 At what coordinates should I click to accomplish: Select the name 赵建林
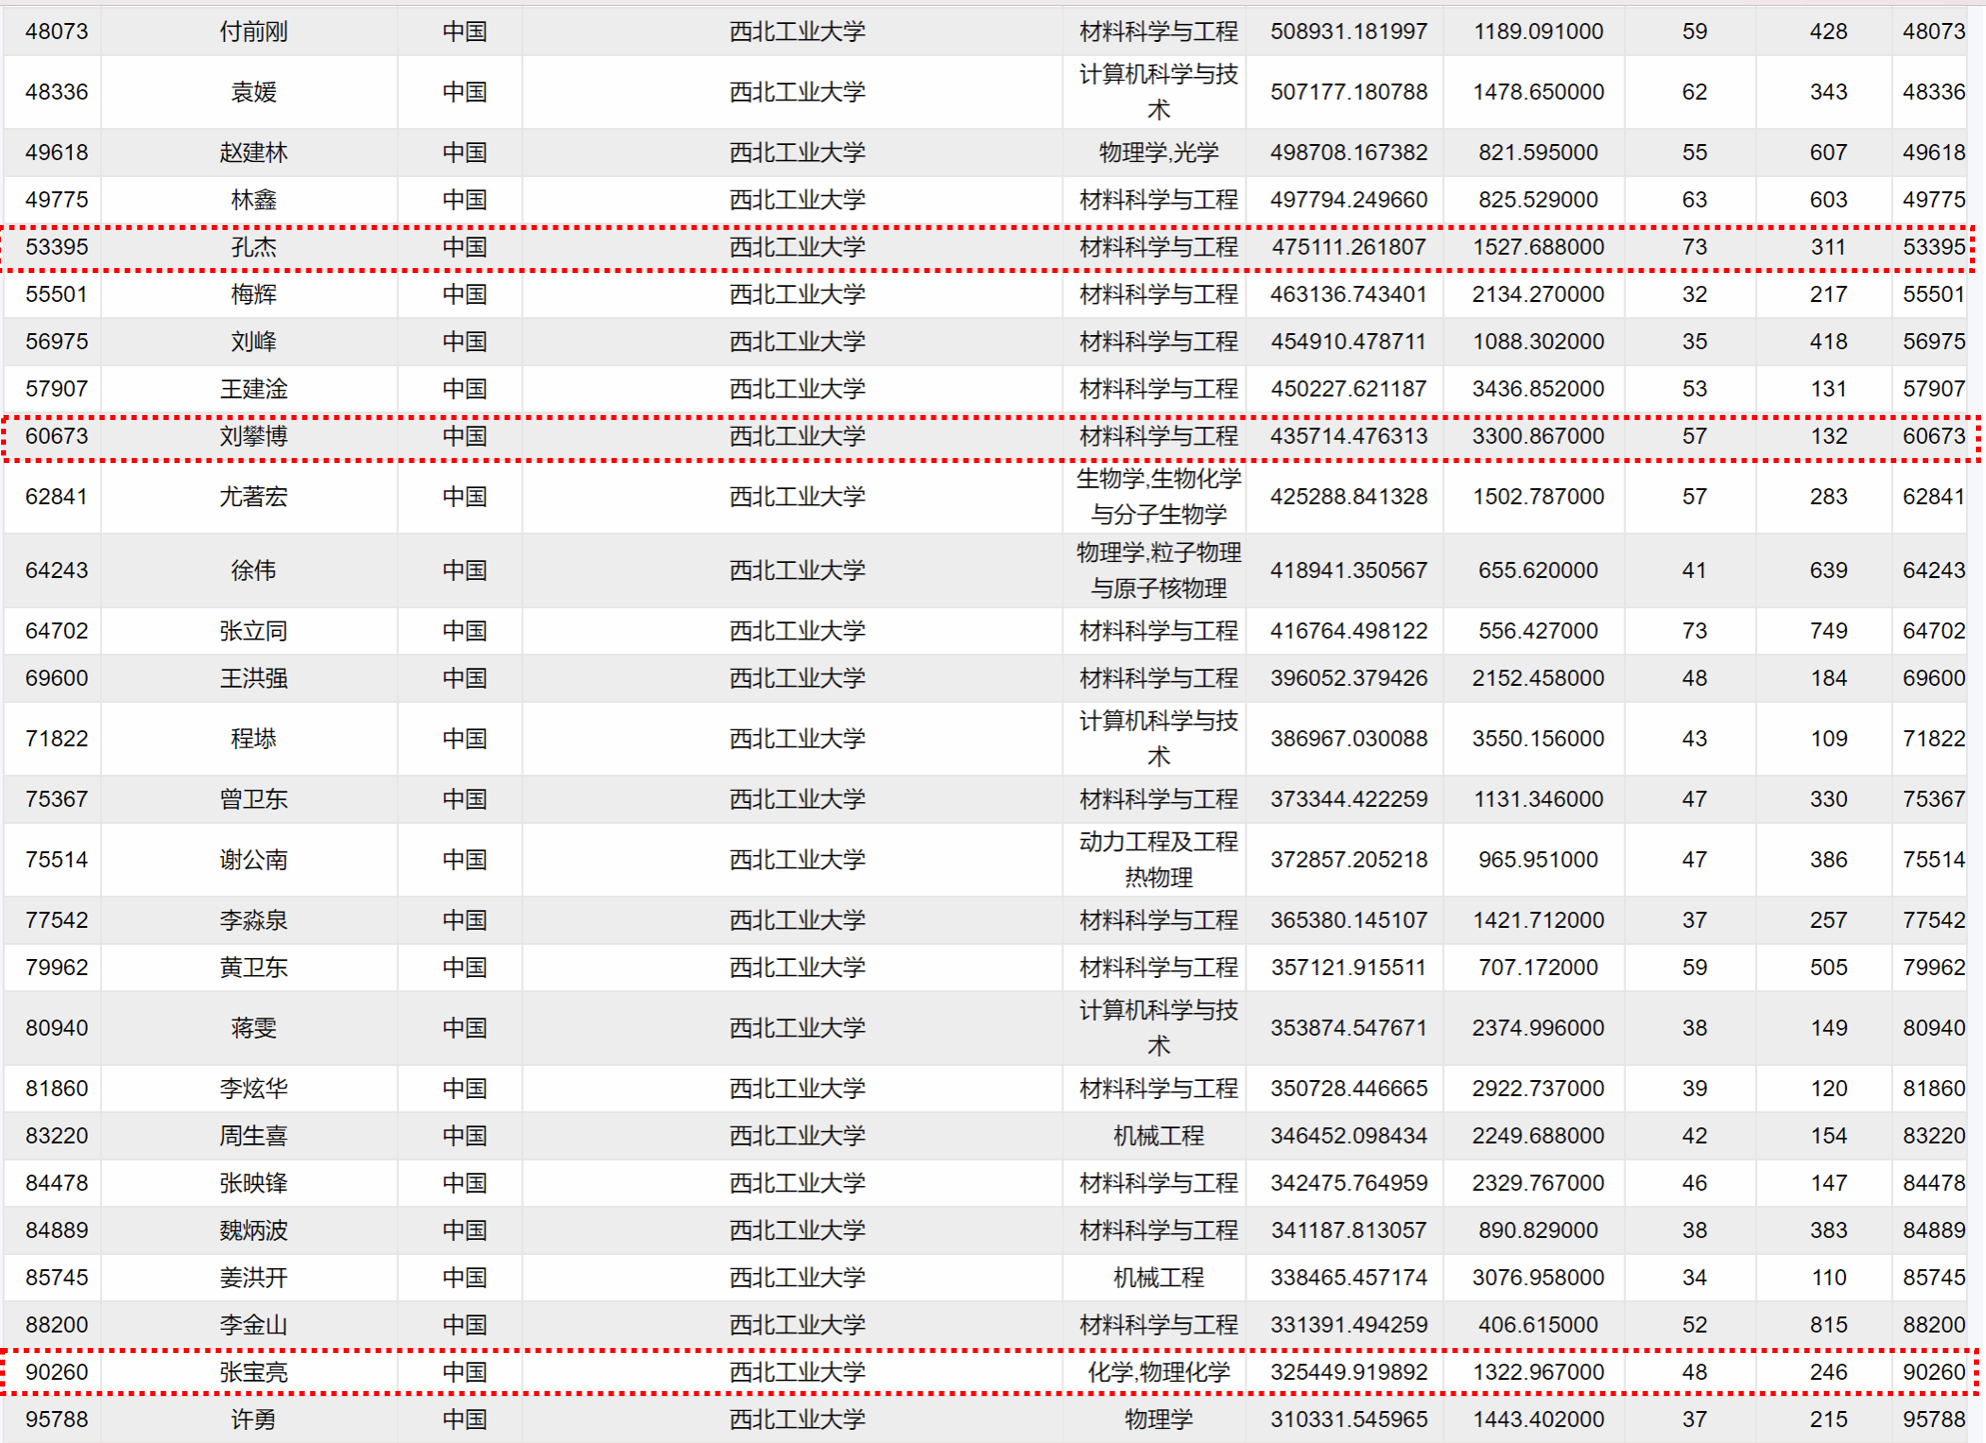pyautogui.click(x=253, y=153)
